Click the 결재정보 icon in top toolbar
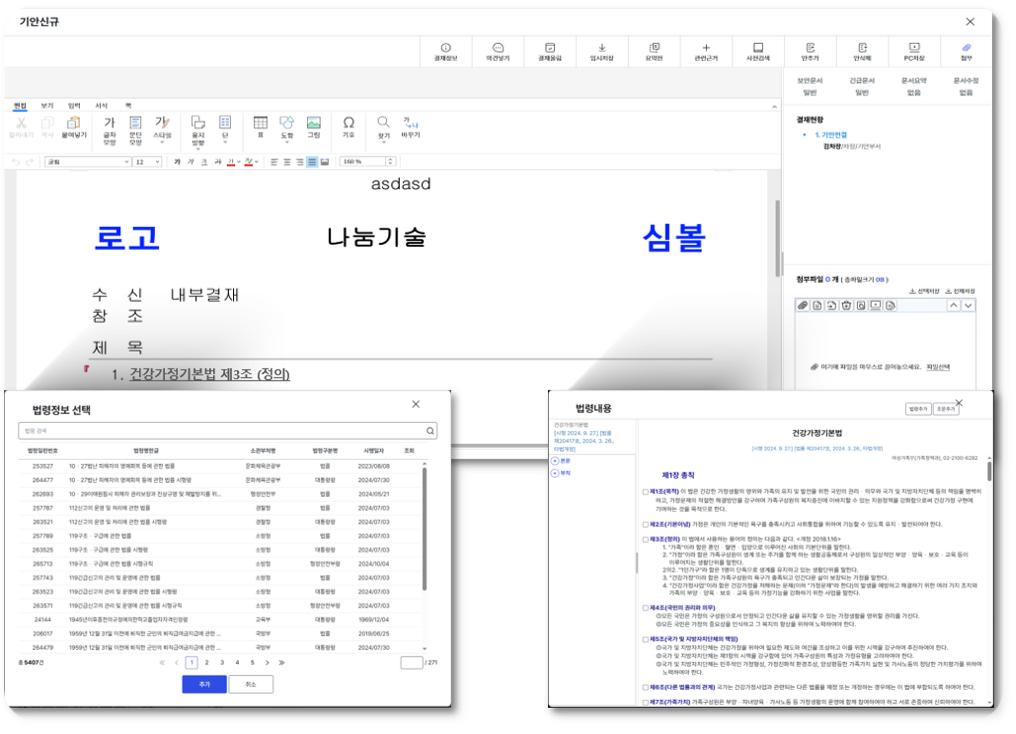This screenshot has width=1016, height=734. [x=445, y=48]
